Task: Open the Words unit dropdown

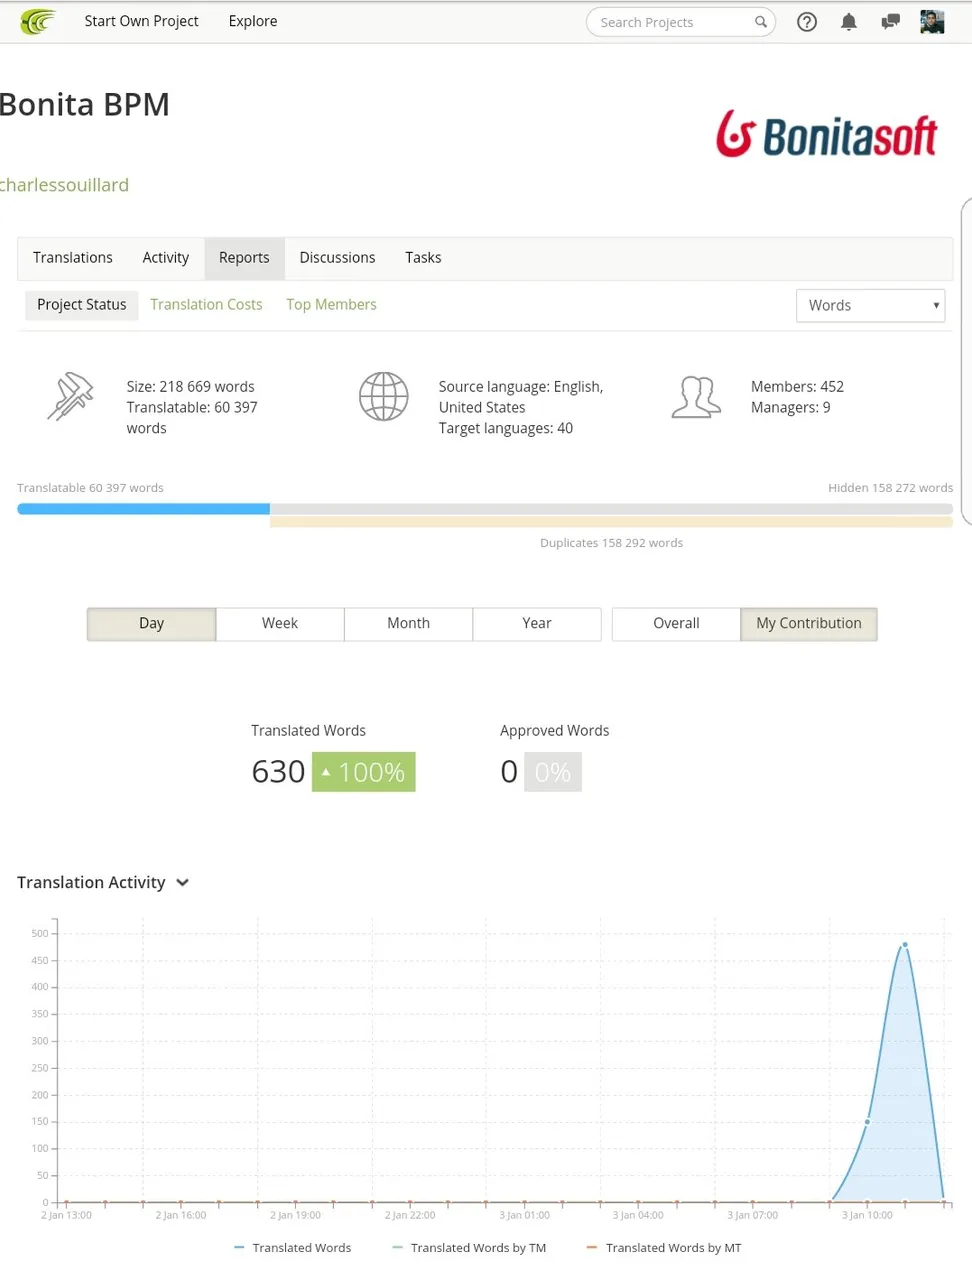Action: (x=870, y=306)
